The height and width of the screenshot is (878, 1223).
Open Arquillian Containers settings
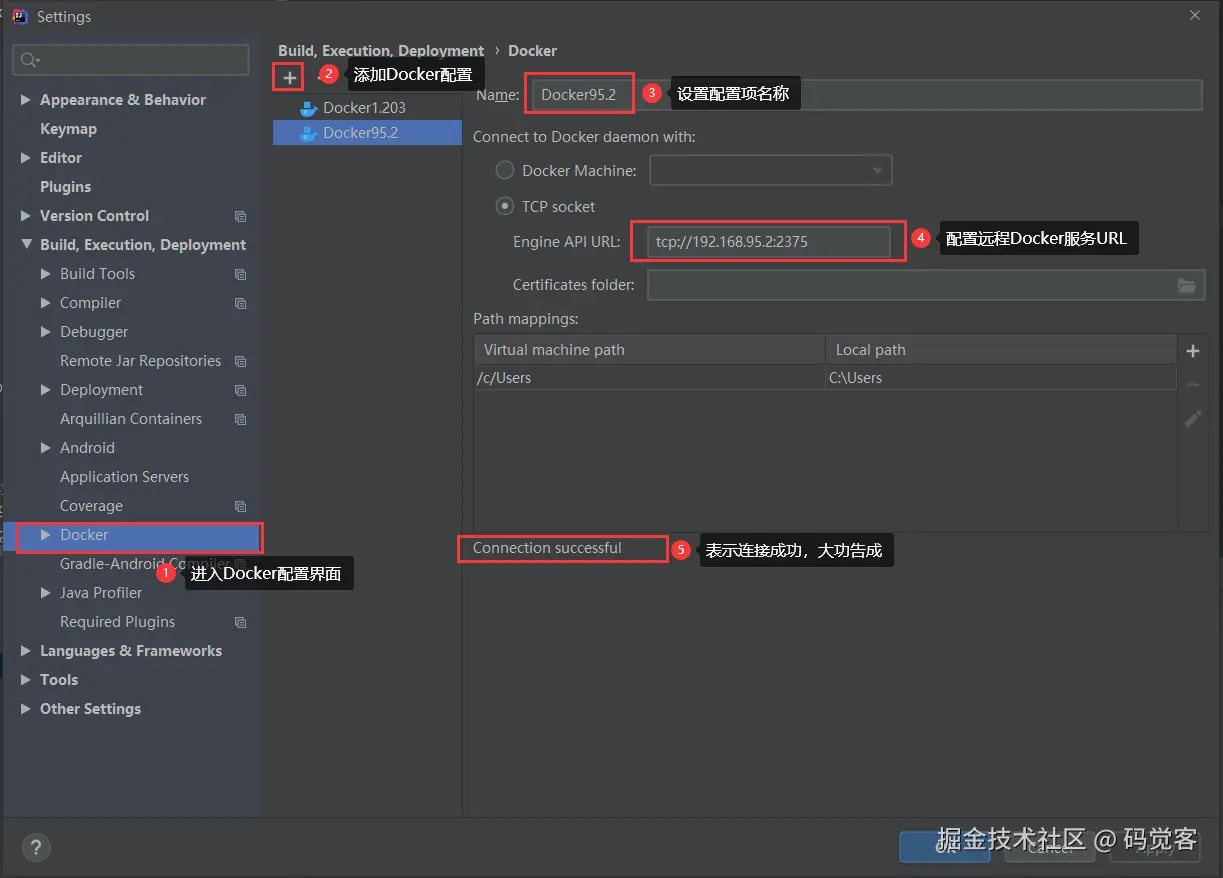[130, 419]
